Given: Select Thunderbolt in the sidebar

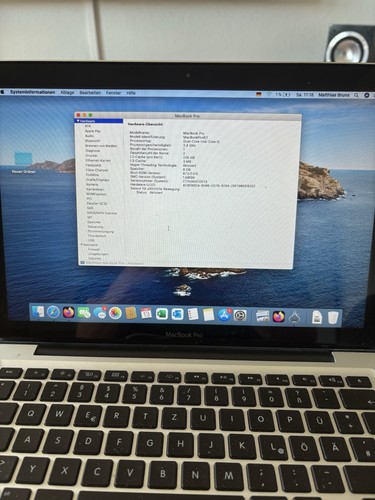Looking at the screenshot, I should pyautogui.click(x=97, y=236).
